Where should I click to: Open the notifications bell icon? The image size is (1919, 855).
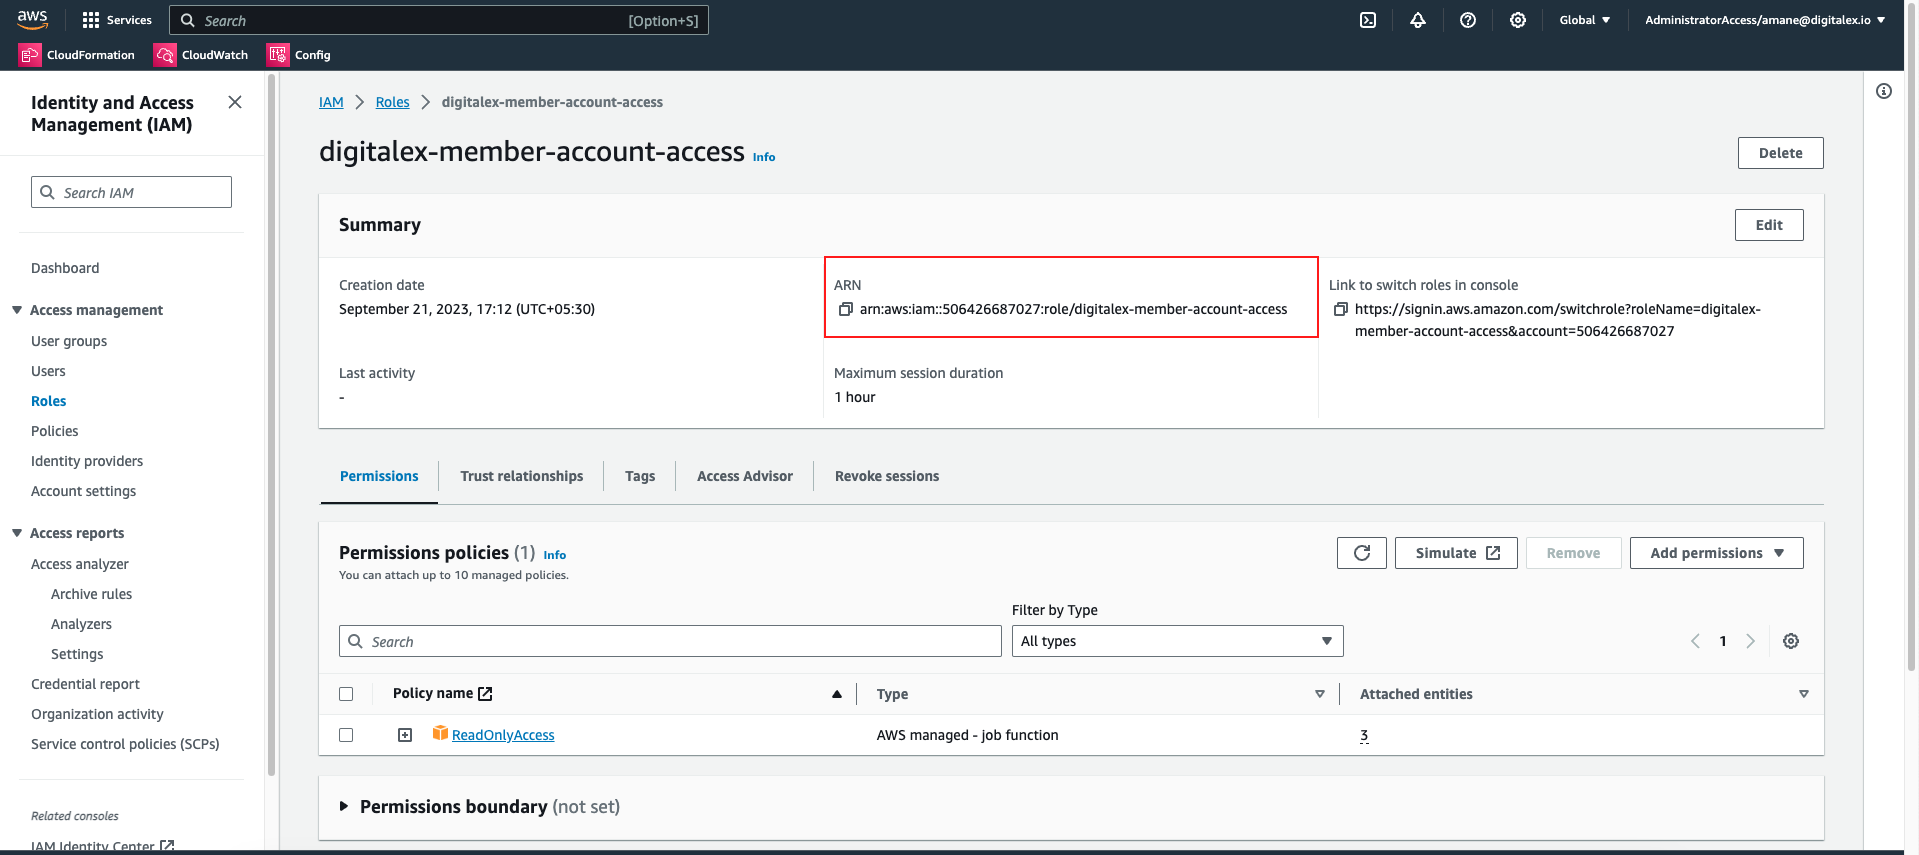tap(1418, 20)
